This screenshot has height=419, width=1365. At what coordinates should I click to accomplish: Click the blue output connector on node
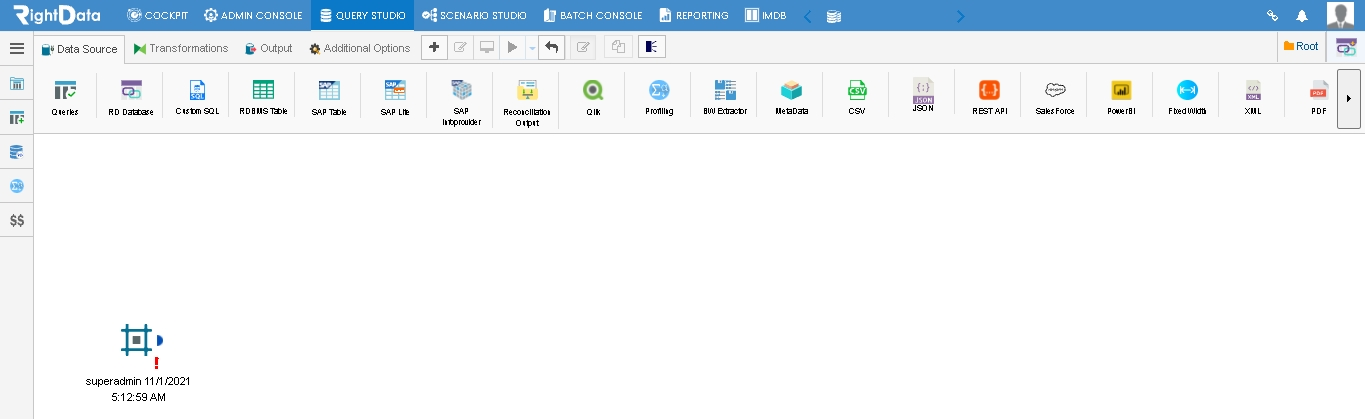pos(160,340)
